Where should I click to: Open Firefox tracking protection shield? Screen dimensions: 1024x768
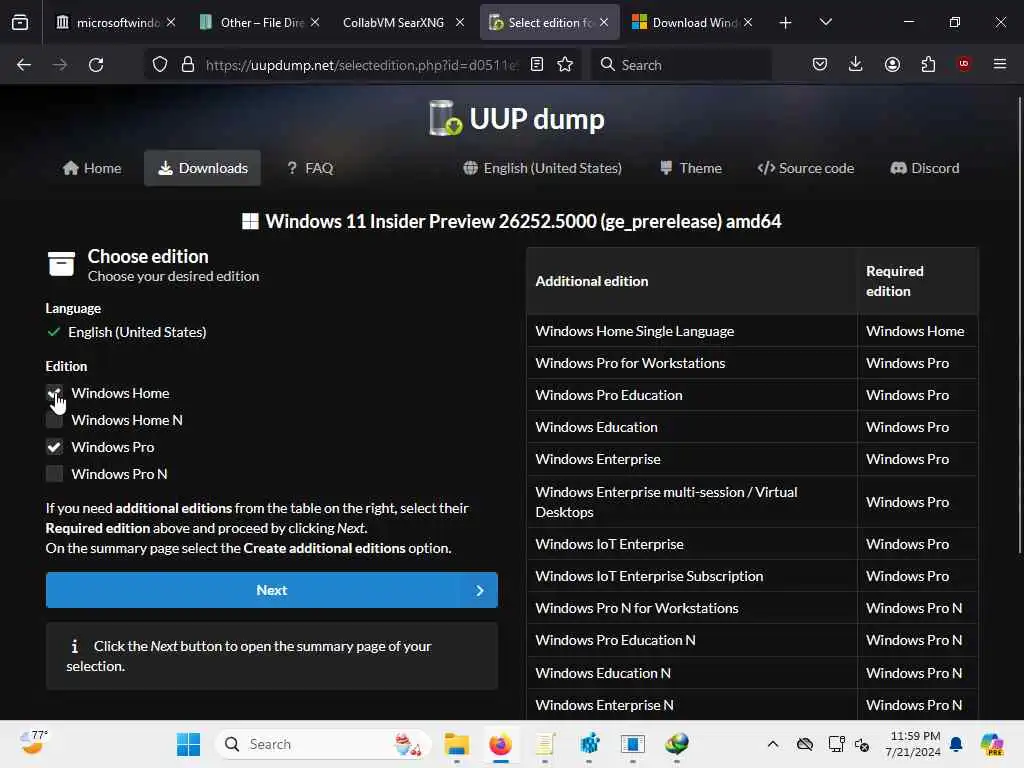pos(160,65)
